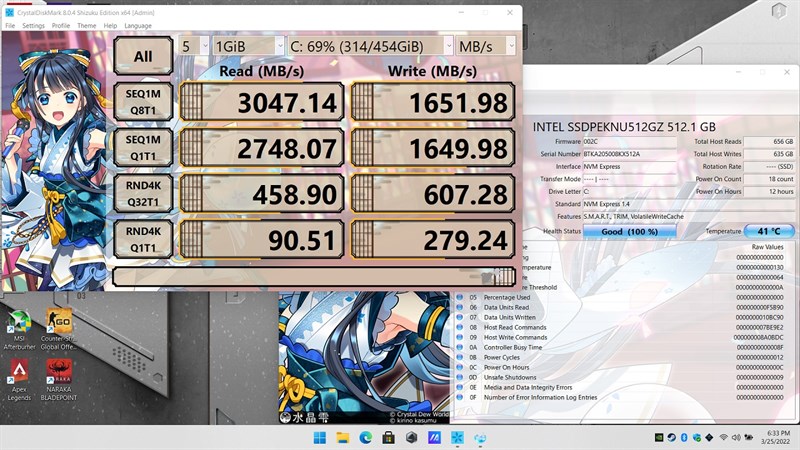Click the Total Host Reads 656 GB value

(769, 141)
